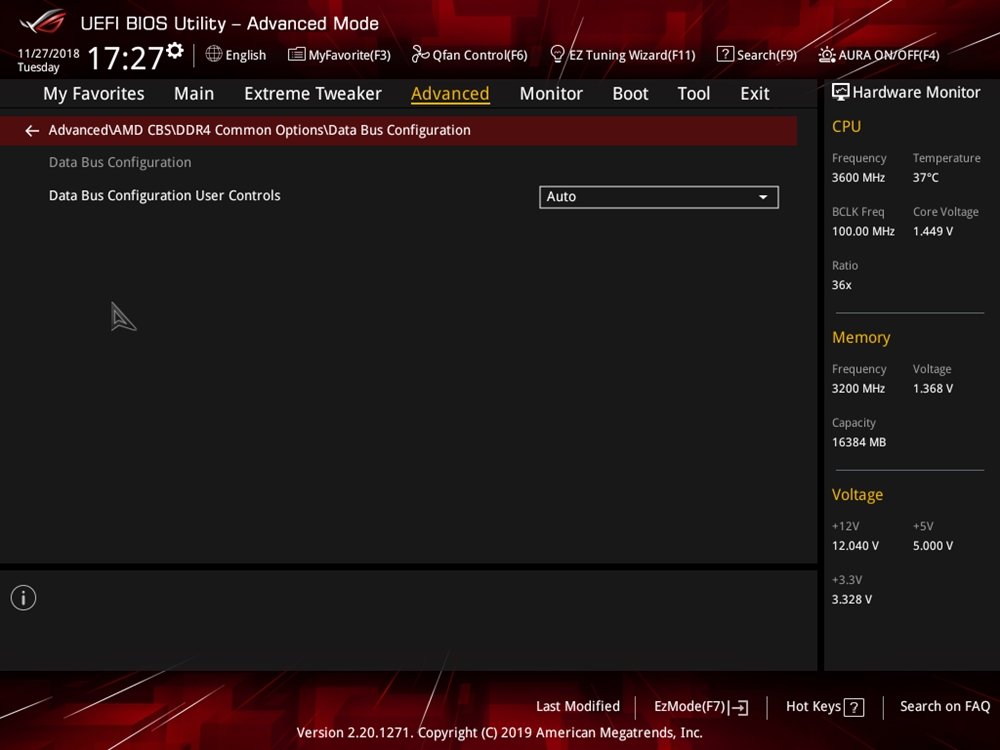Open Last Modified settings
This screenshot has height=750, width=1000.
click(578, 706)
